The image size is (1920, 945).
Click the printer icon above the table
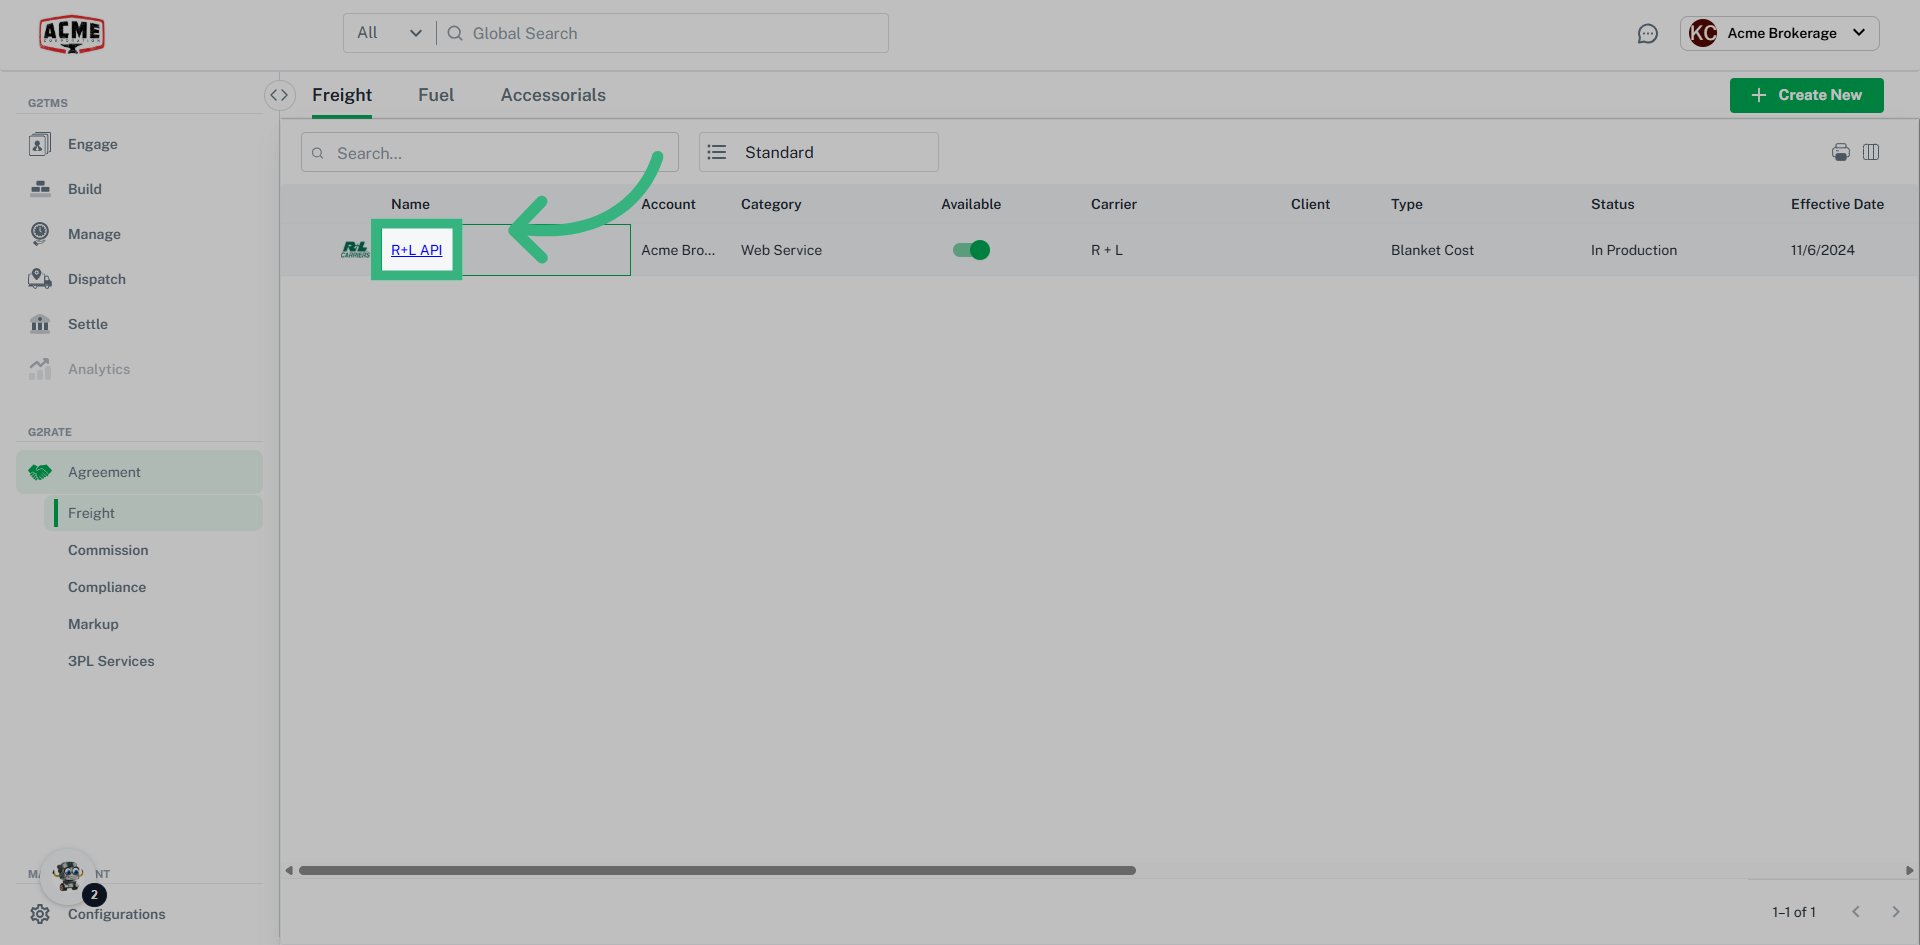pyautogui.click(x=1841, y=152)
